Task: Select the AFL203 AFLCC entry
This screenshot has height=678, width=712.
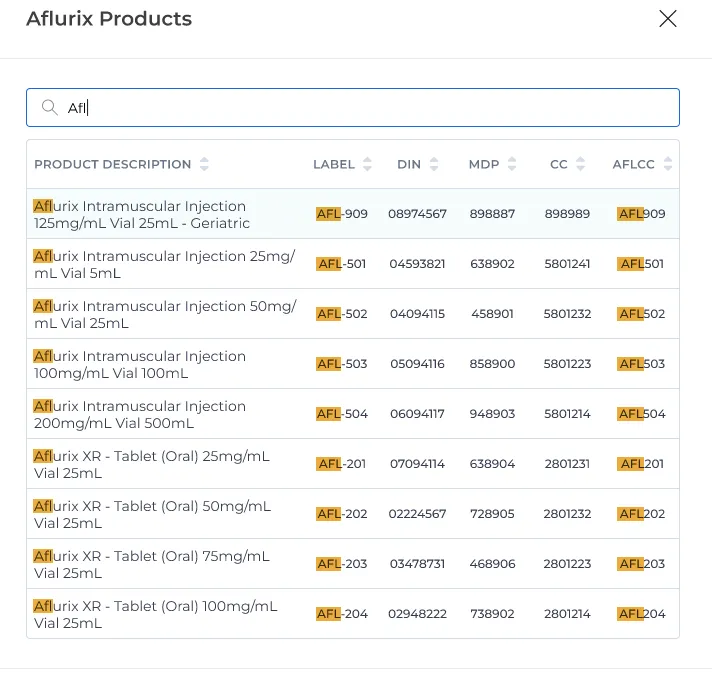Action: pos(642,564)
